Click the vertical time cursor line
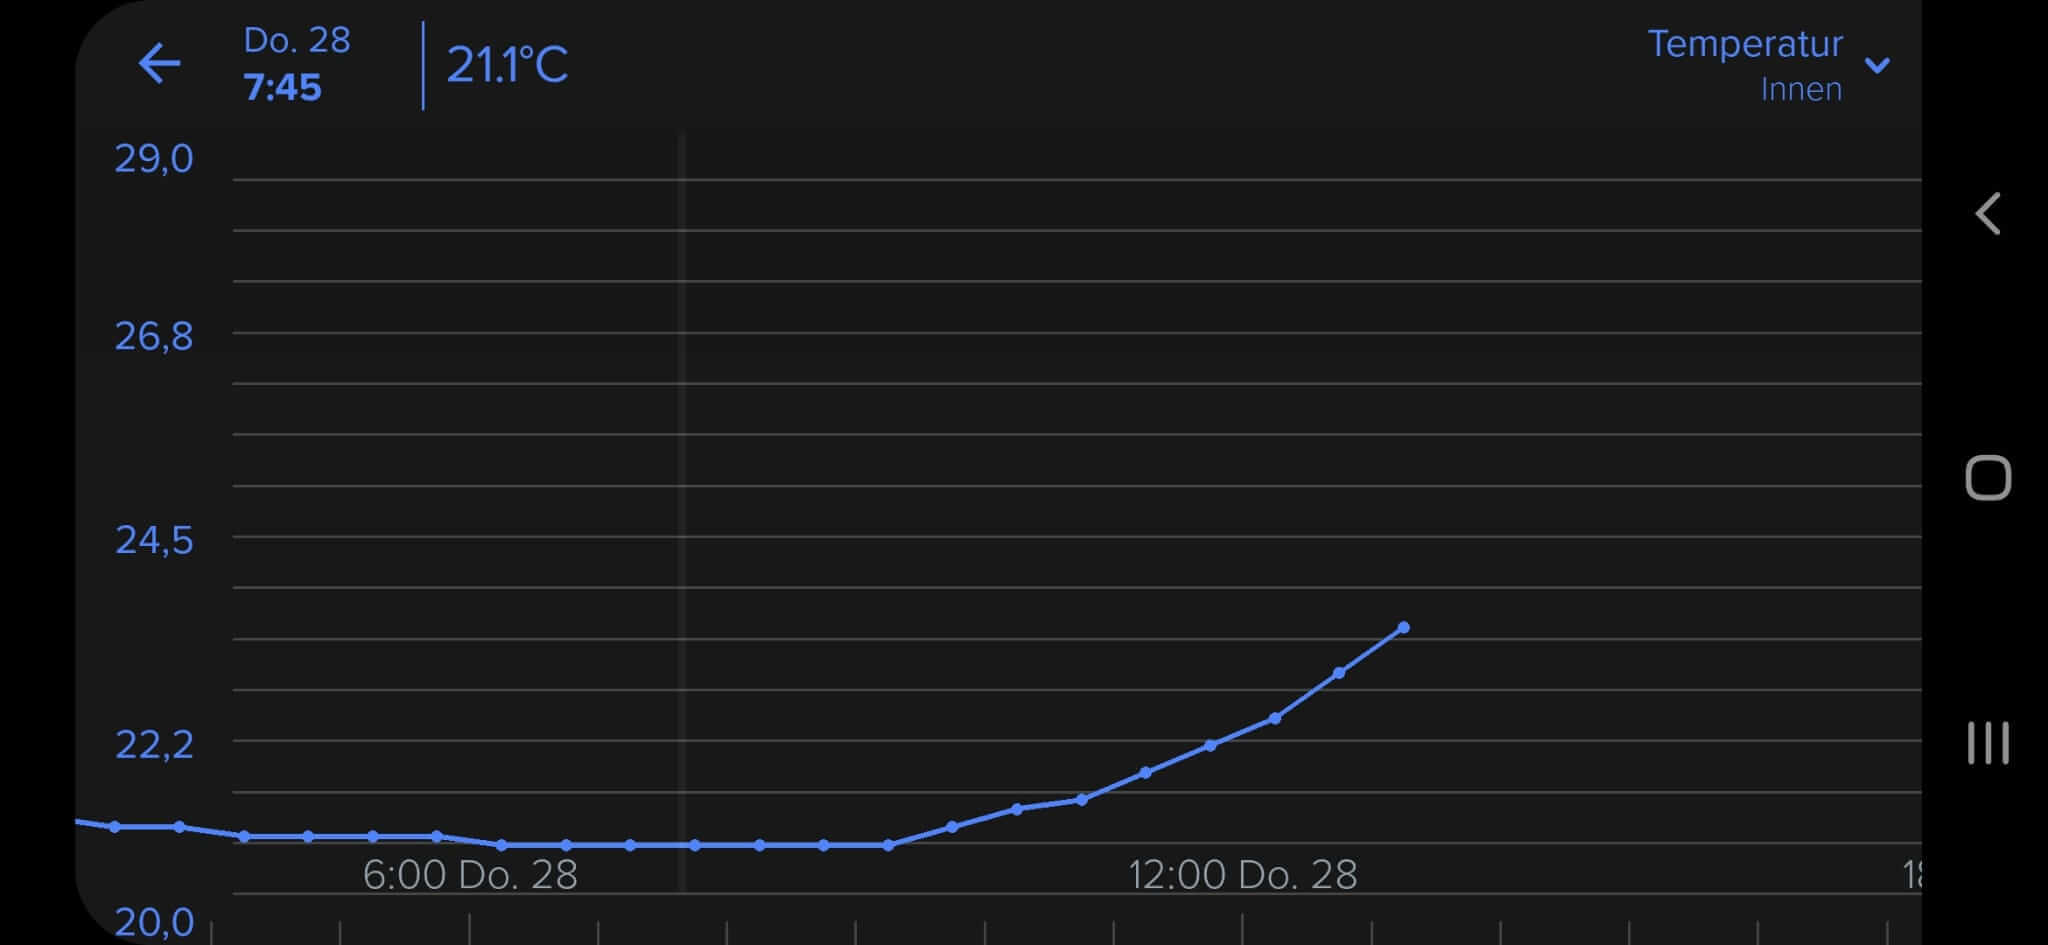The height and width of the screenshot is (945, 2048). 681,500
